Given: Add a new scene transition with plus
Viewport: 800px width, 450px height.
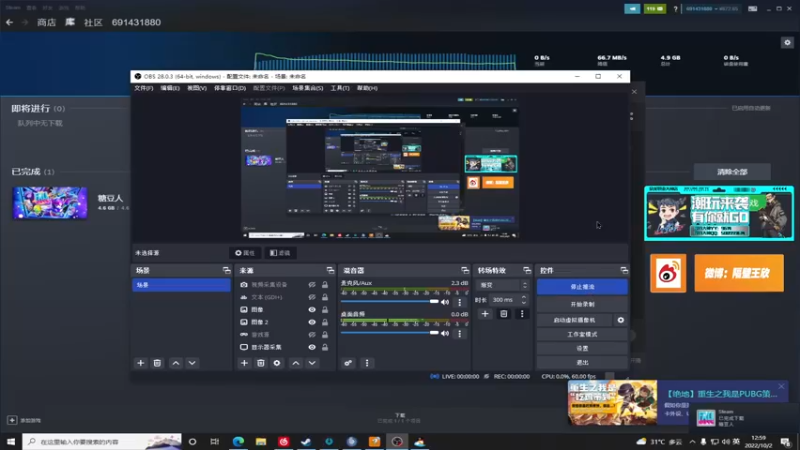Looking at the screenshot, I should point(485,314).
